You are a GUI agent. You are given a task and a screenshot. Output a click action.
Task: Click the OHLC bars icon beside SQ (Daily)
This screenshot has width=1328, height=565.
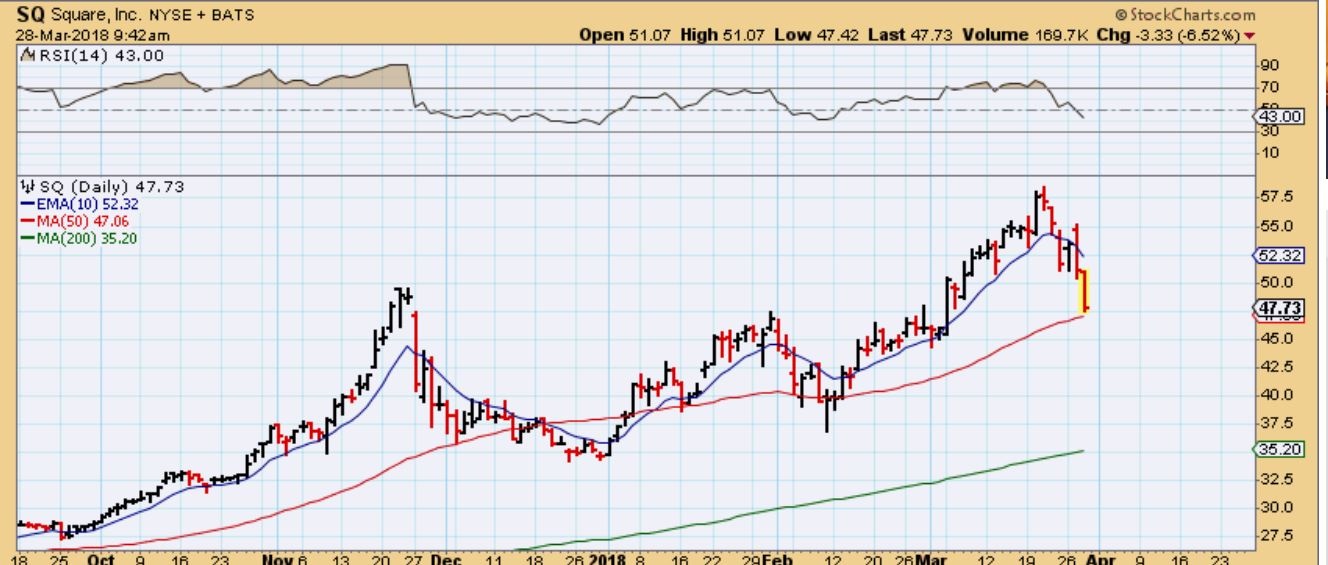(27, 187)
